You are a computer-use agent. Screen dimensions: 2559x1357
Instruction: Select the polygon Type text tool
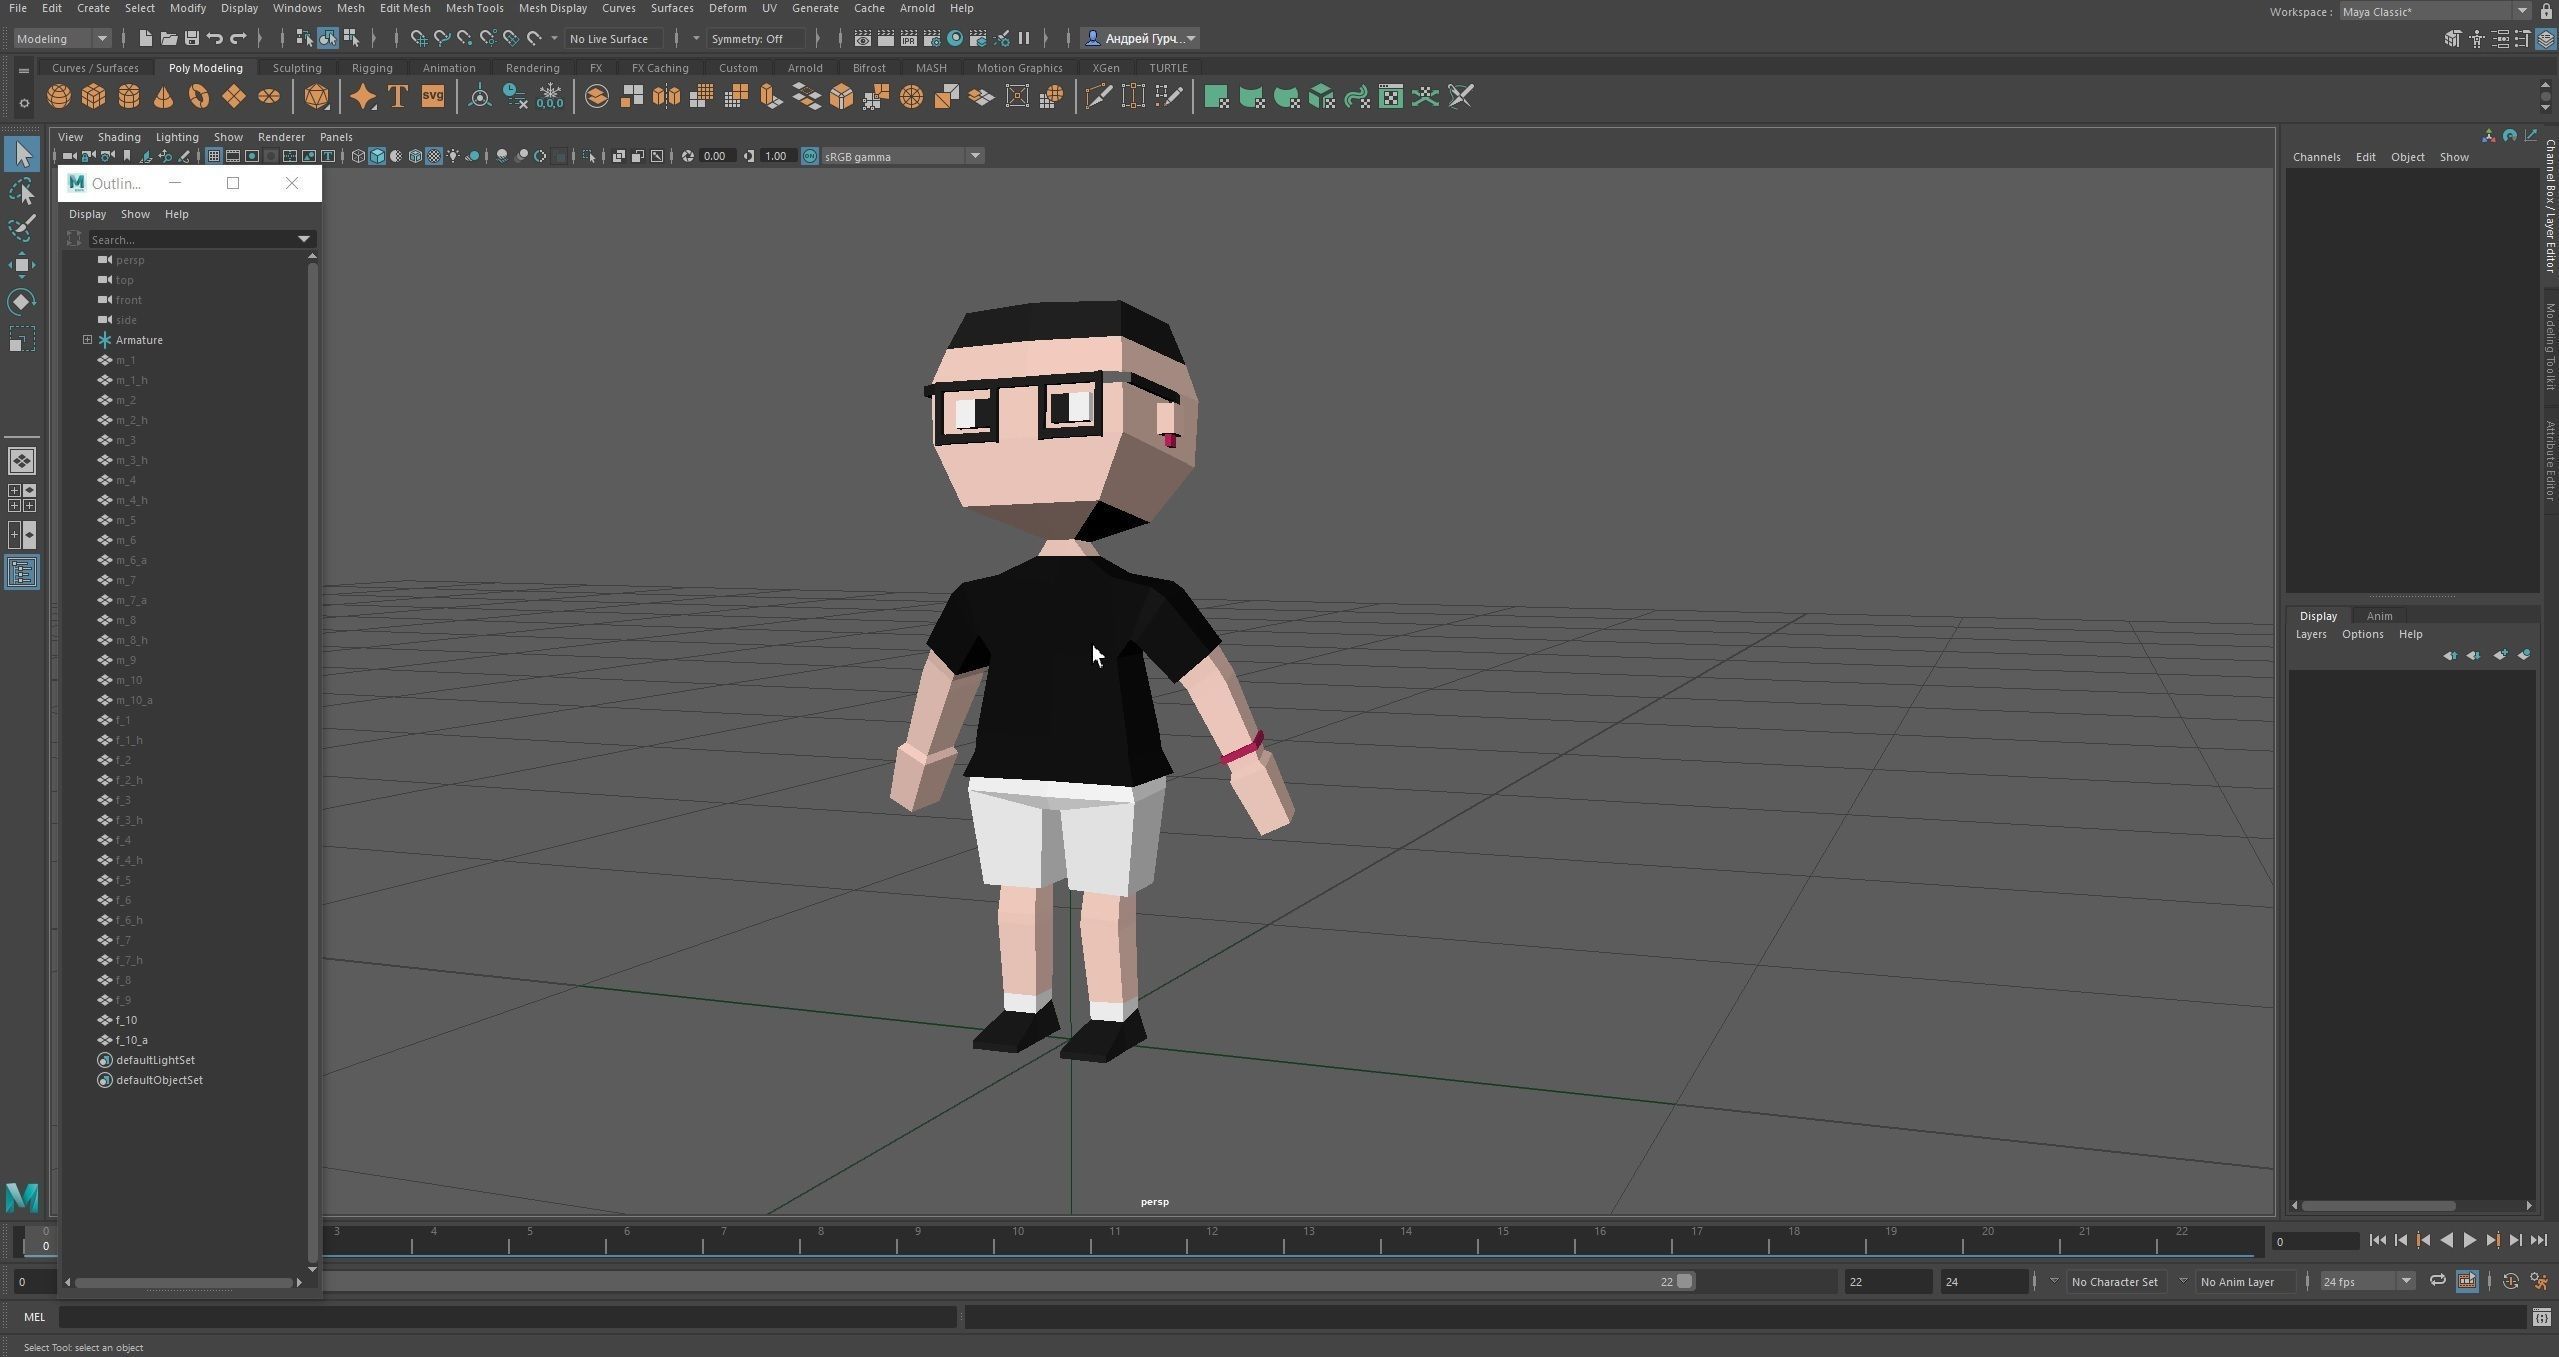[x=397, y=97]
